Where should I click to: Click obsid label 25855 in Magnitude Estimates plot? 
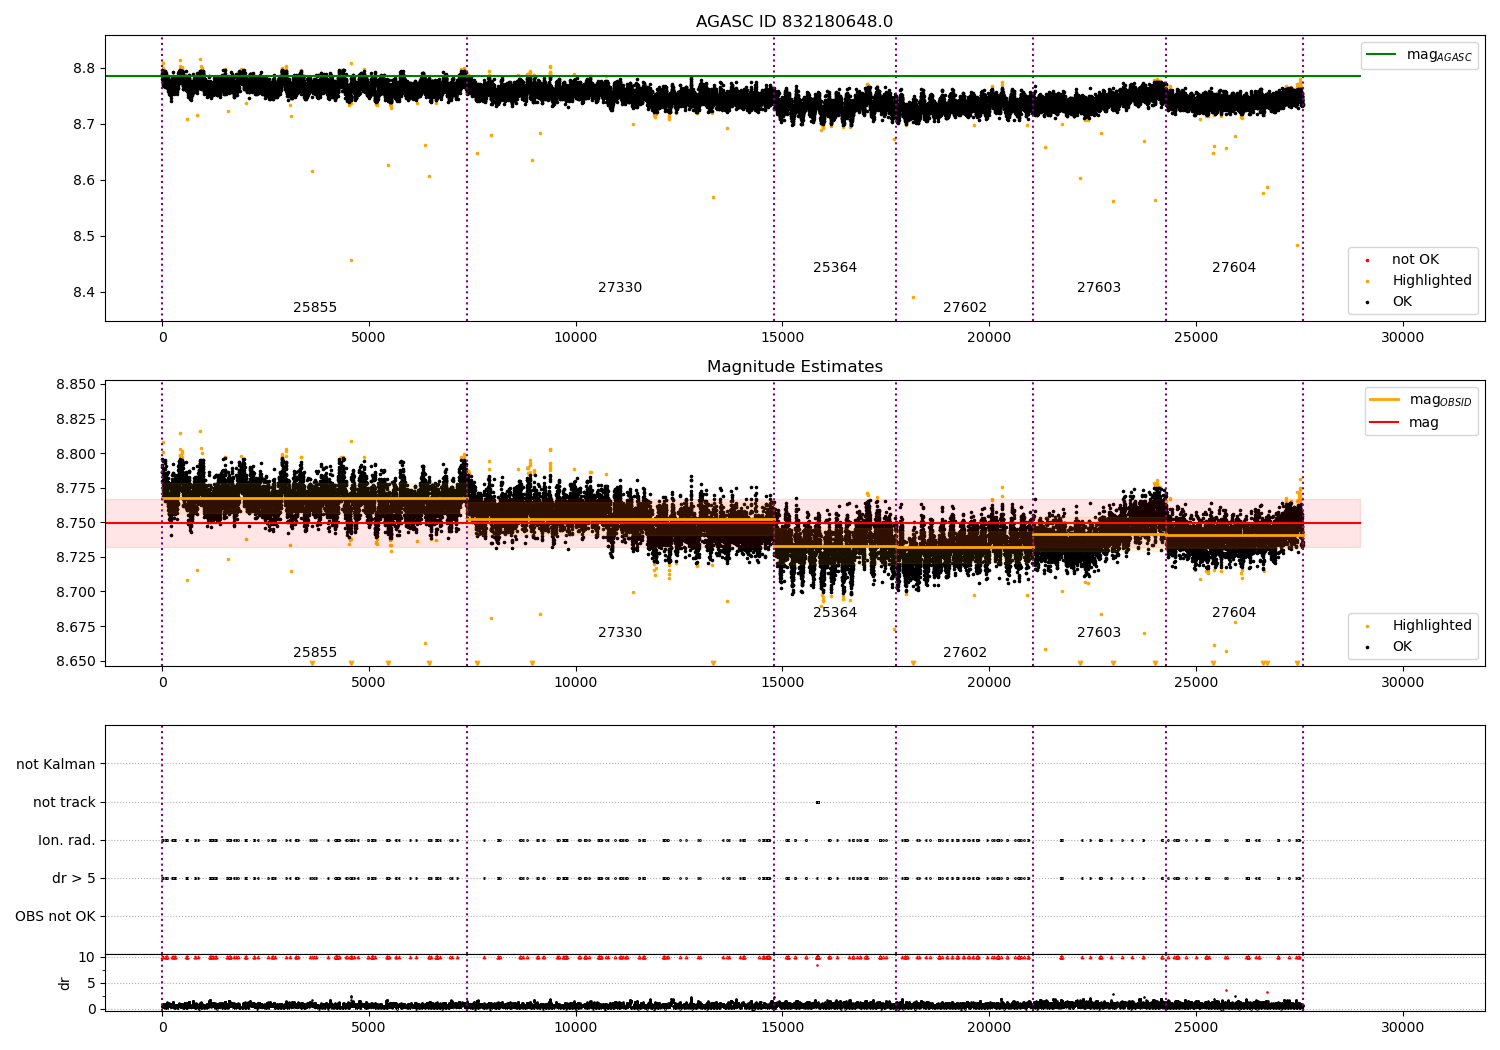[x=315, y=653]
